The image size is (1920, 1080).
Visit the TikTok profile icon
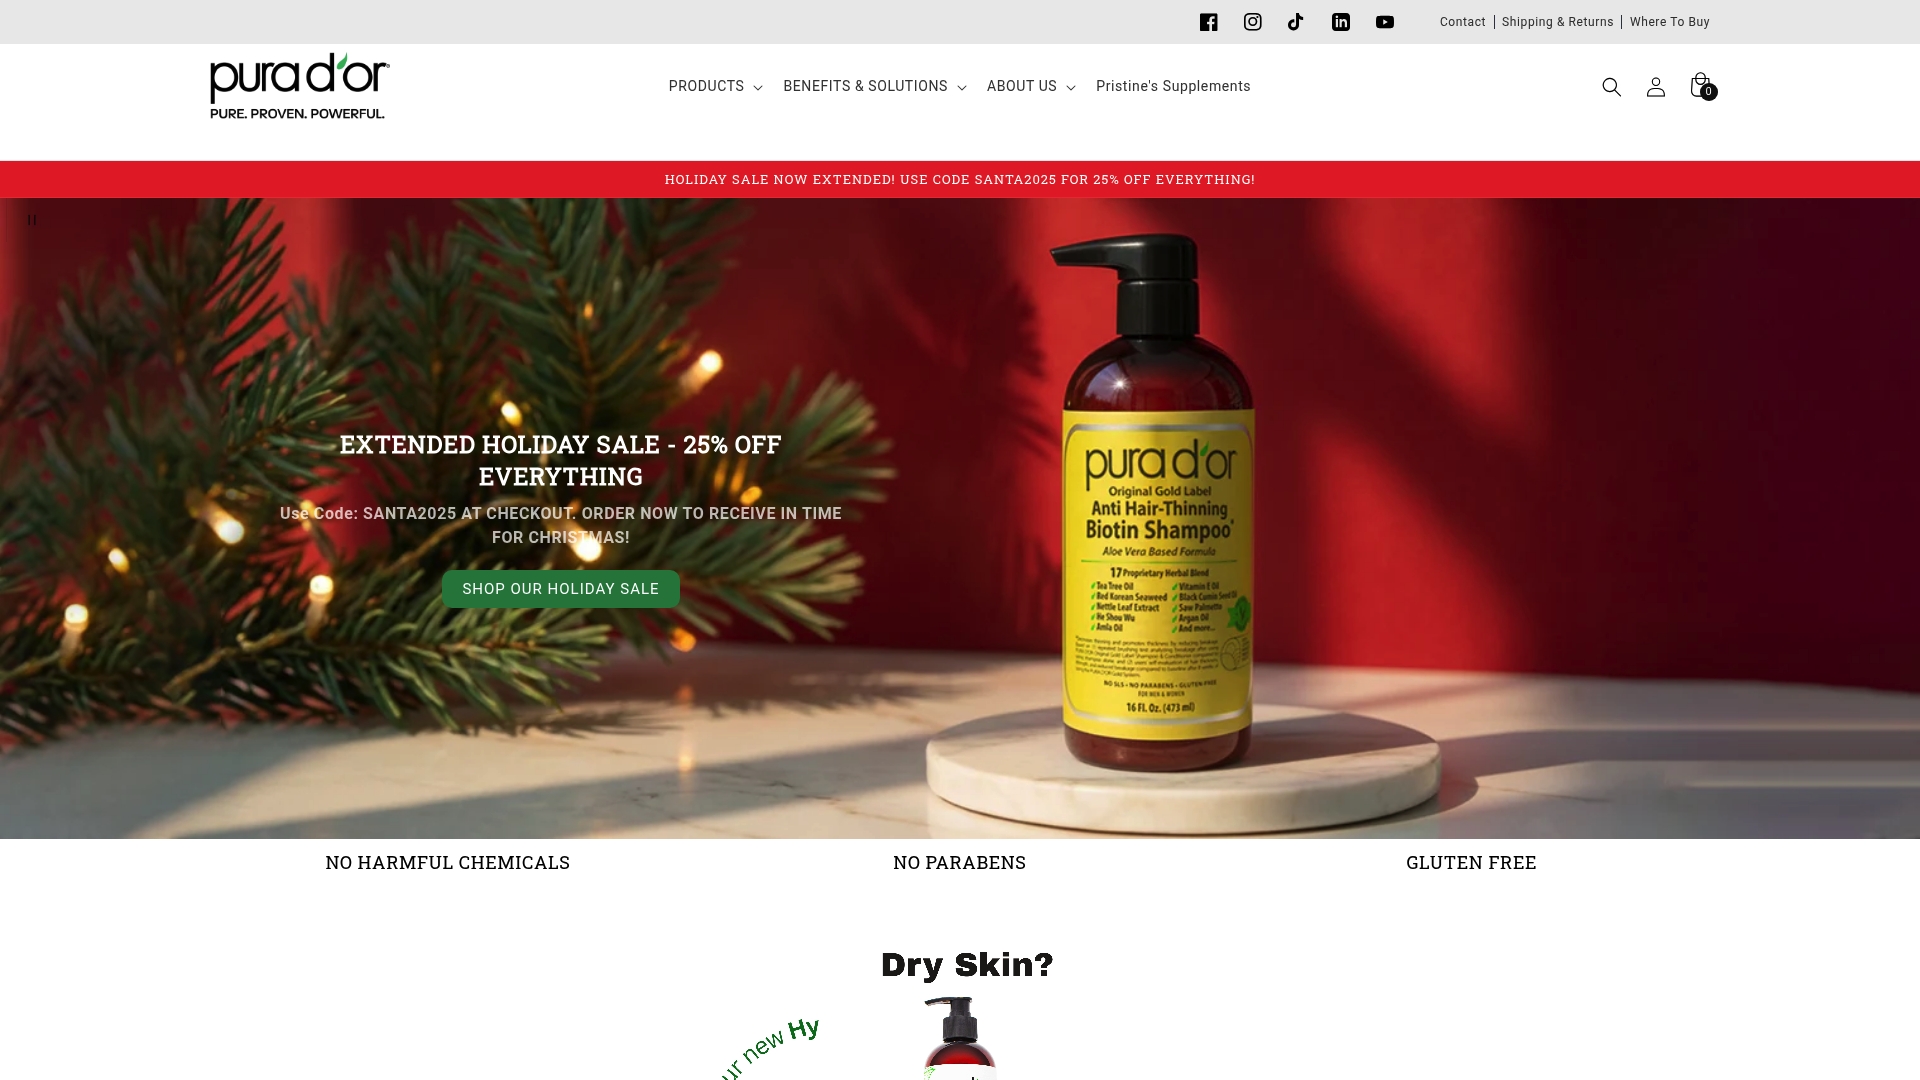[1296, 22]
